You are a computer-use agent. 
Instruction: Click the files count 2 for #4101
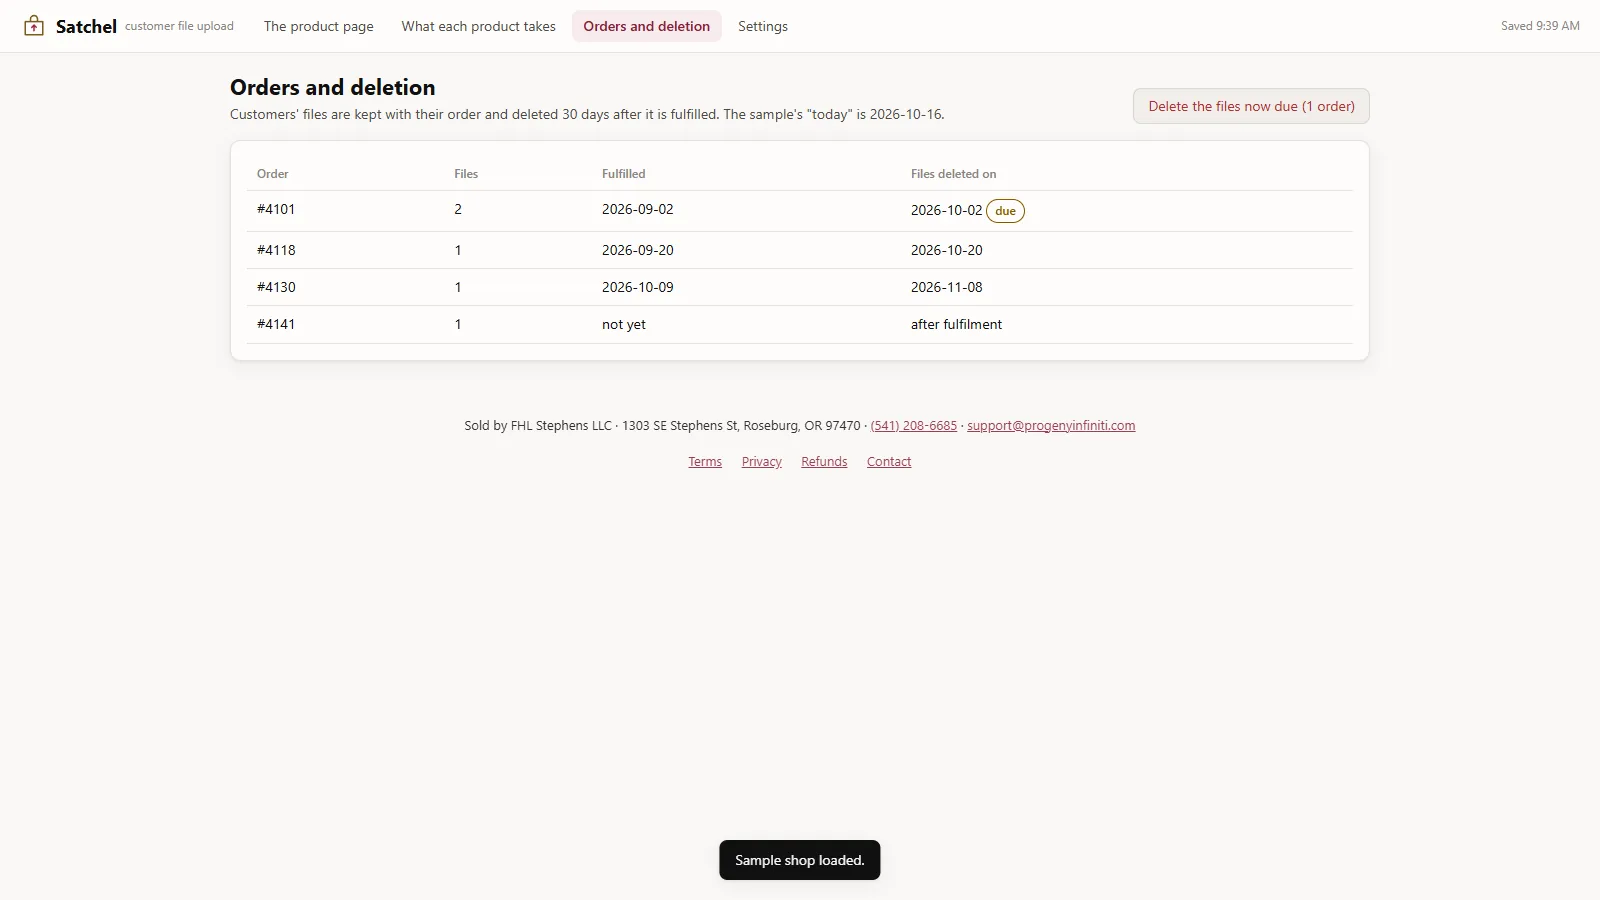tap(458, 209)
